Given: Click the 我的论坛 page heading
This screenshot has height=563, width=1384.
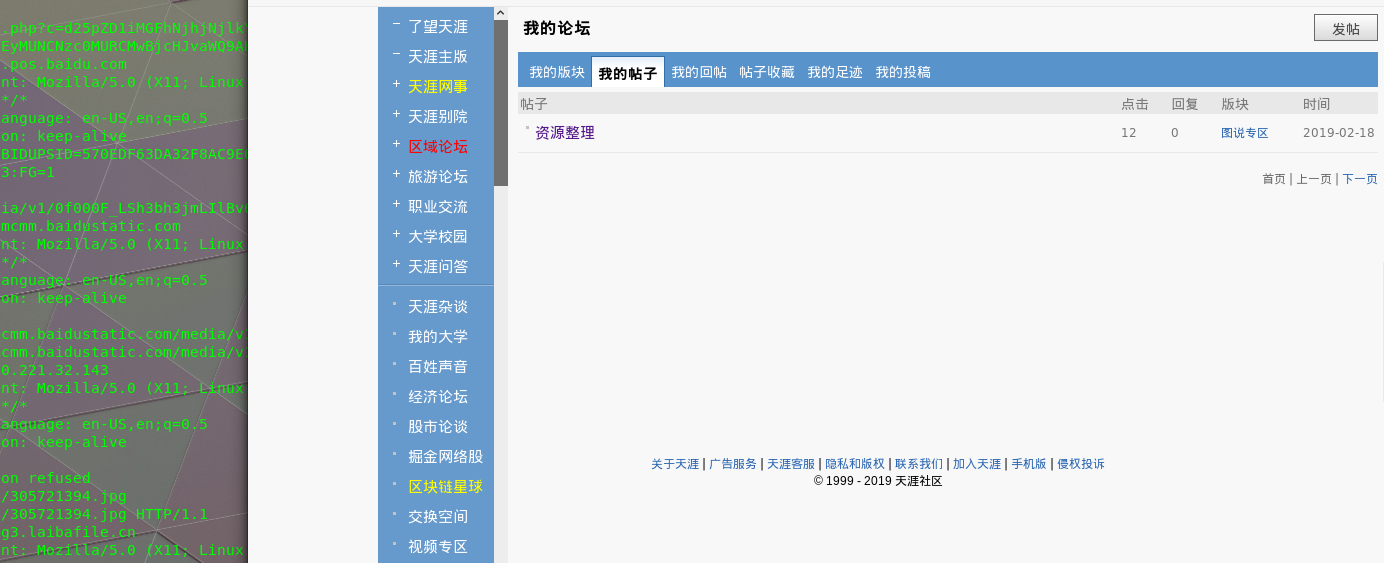Looking at the screenshot, I should (557, 28).
